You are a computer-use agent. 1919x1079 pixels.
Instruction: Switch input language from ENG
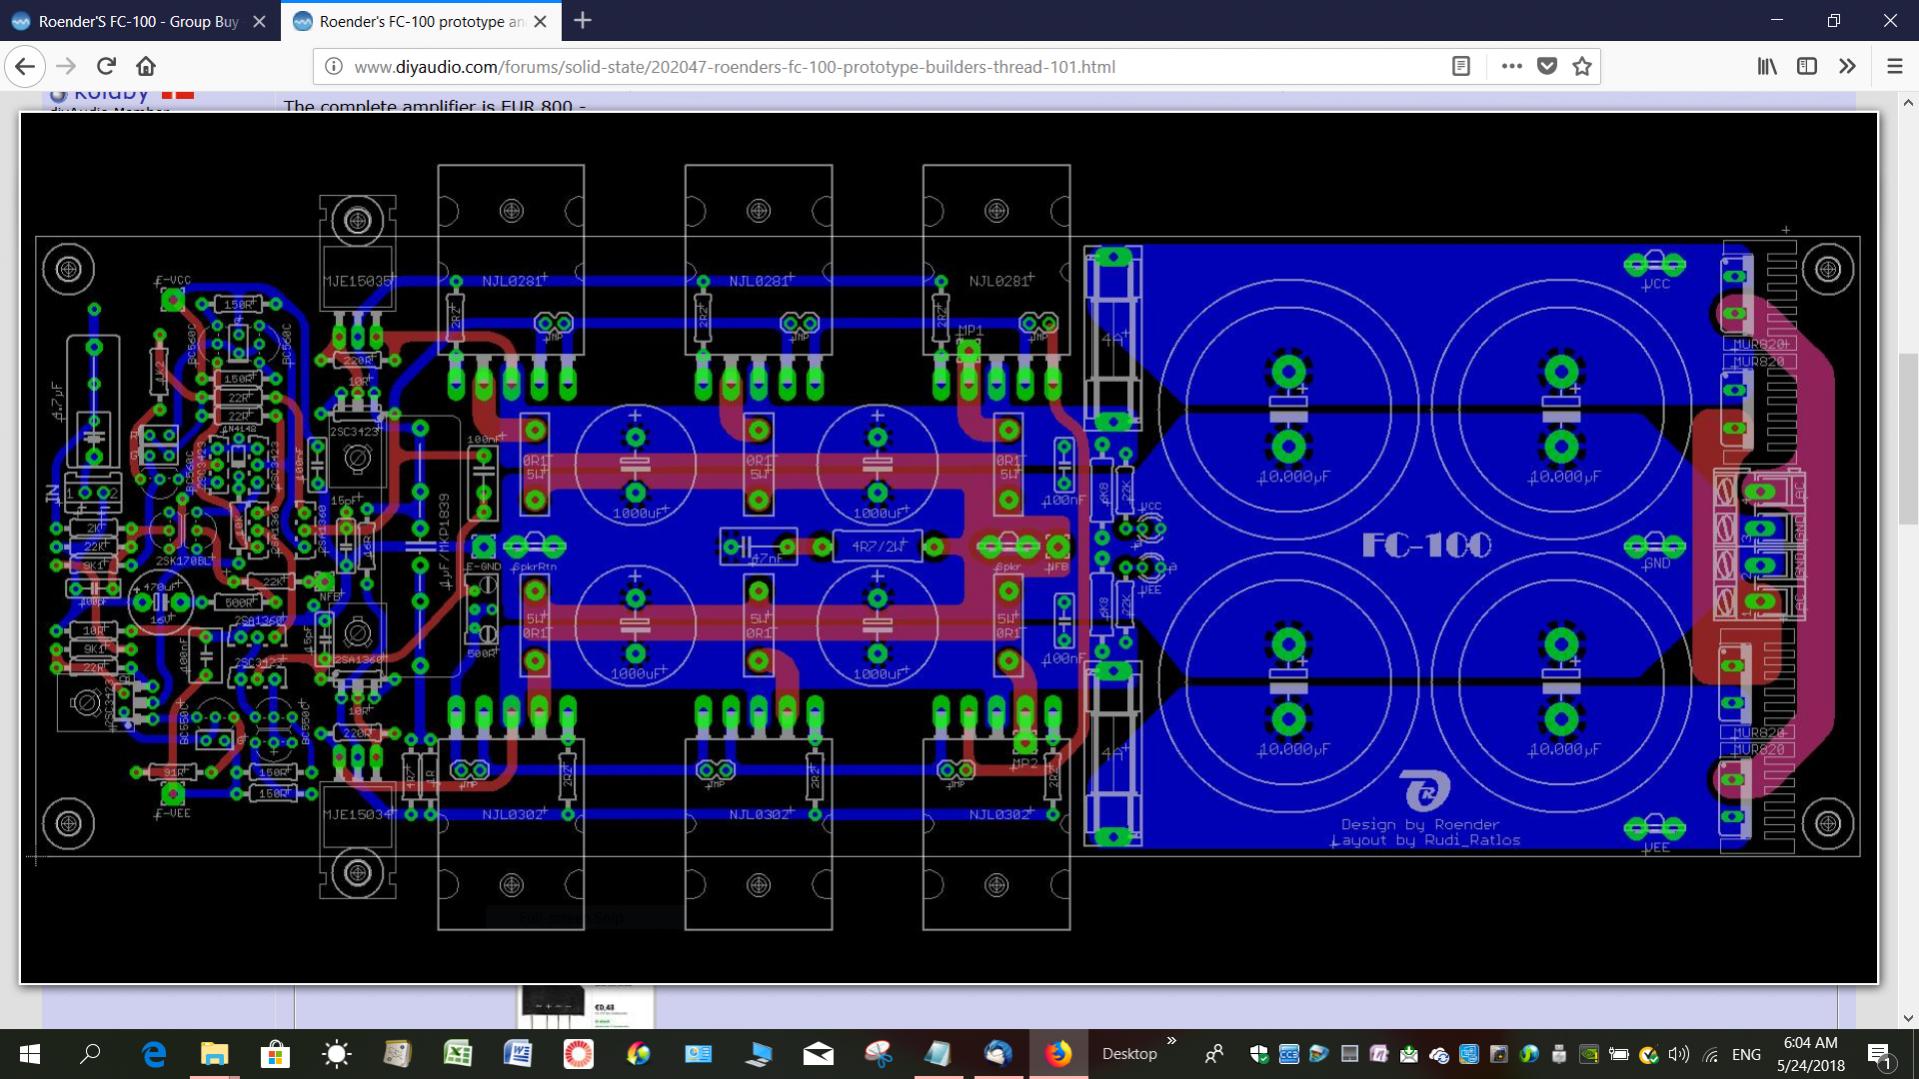1746,1054
